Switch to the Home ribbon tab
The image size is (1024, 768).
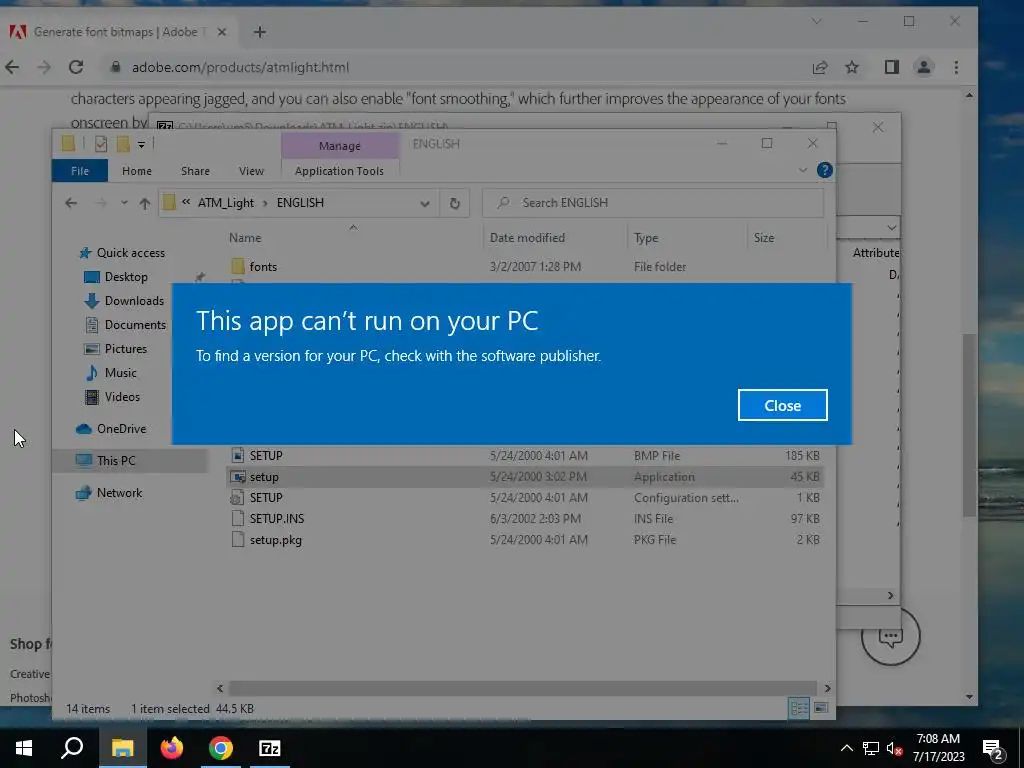coord(136,170)
